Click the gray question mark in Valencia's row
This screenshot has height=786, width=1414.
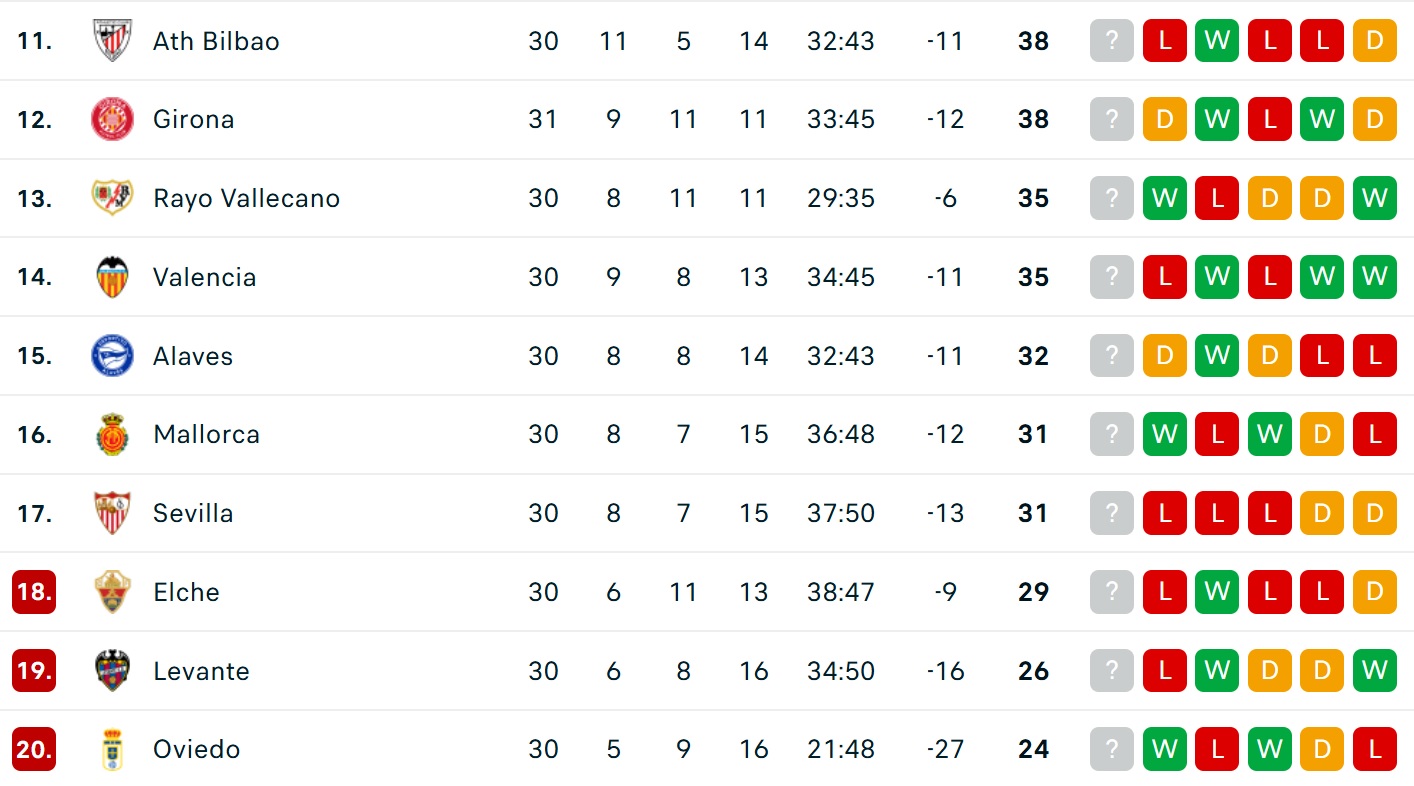coord(1112,277)
